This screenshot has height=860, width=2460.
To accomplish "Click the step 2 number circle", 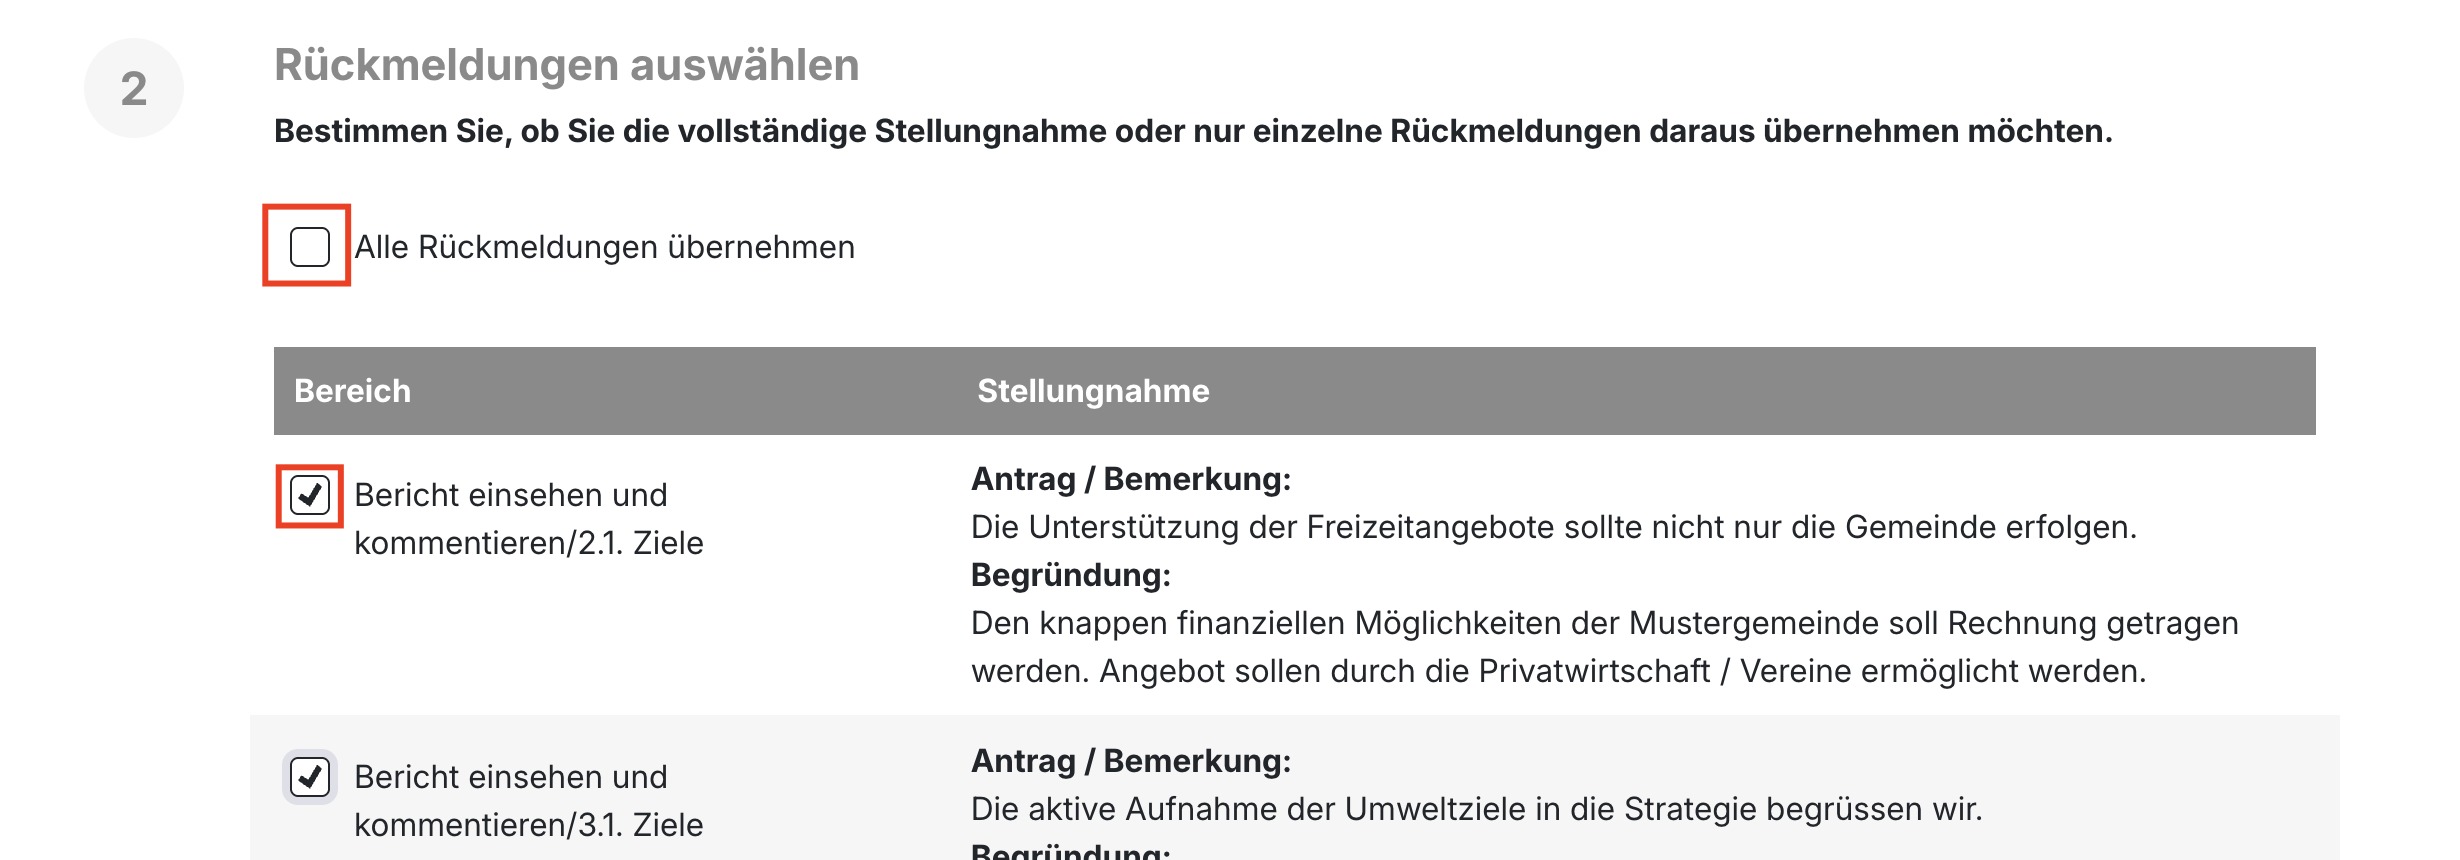I will (x=134, y=88).
